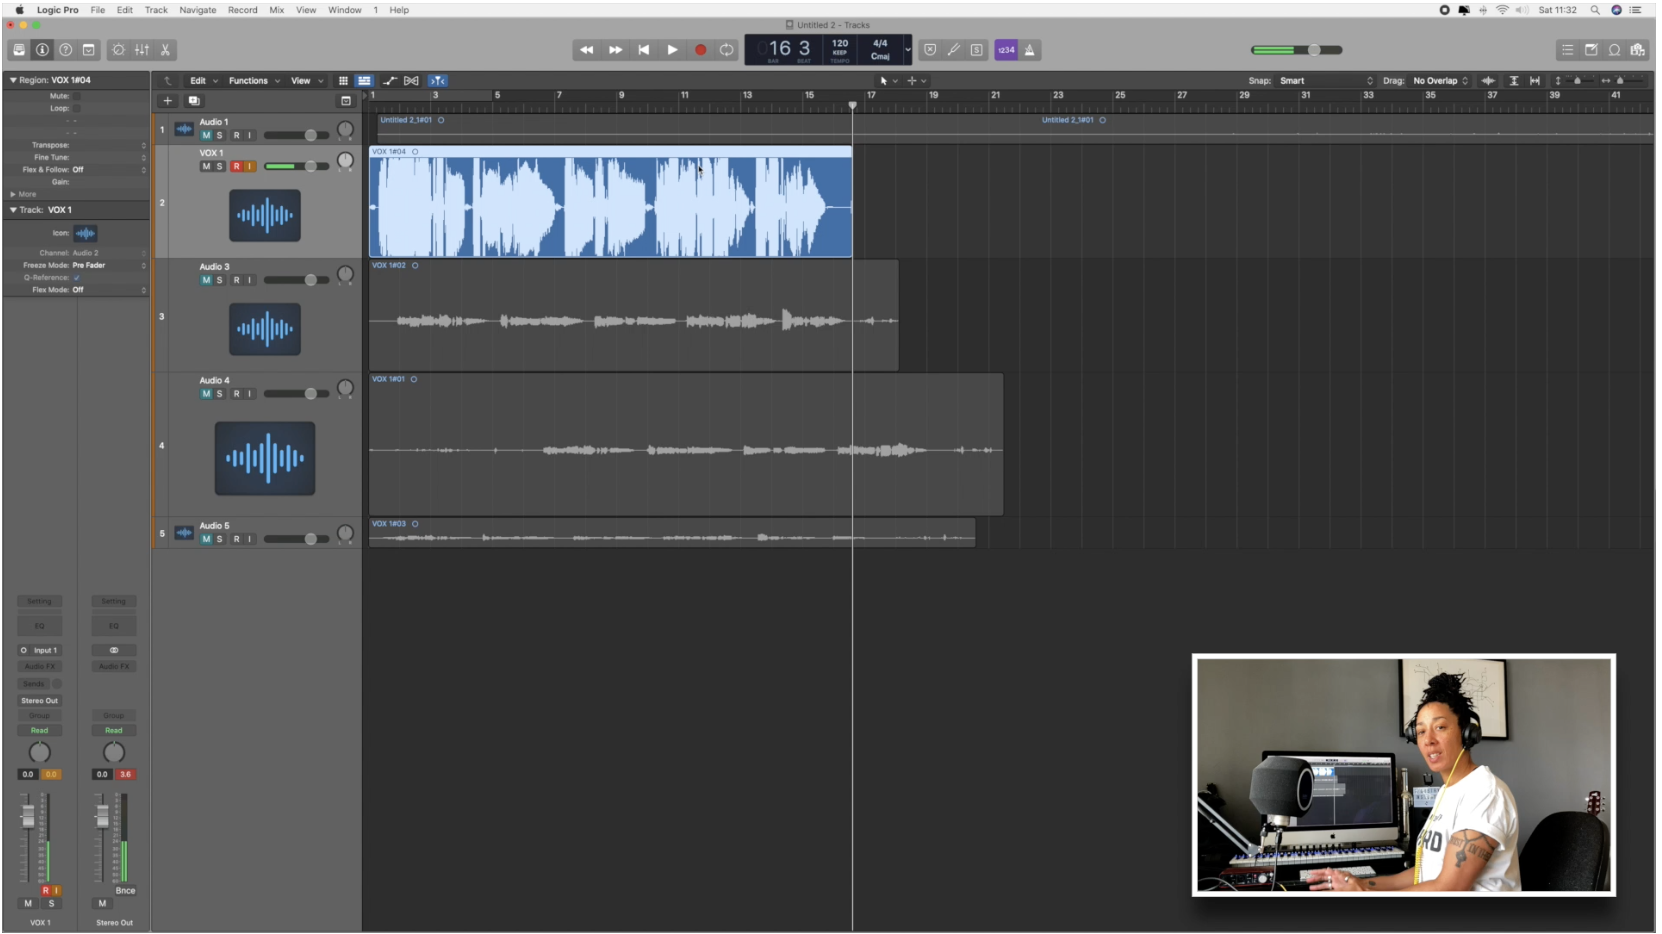Open the Mix menu
The height and width of the screenshot is (934, 1662).
277,10
